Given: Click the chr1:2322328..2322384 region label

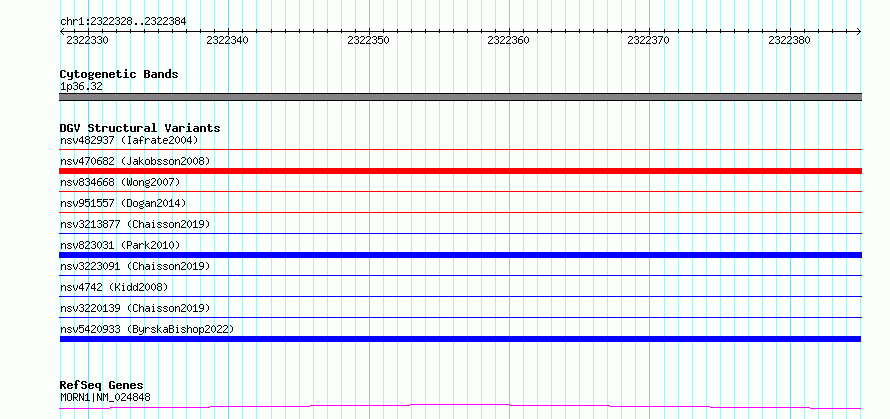Looking at the screenshot, I should pyautogui.click(x=123, y=22).
